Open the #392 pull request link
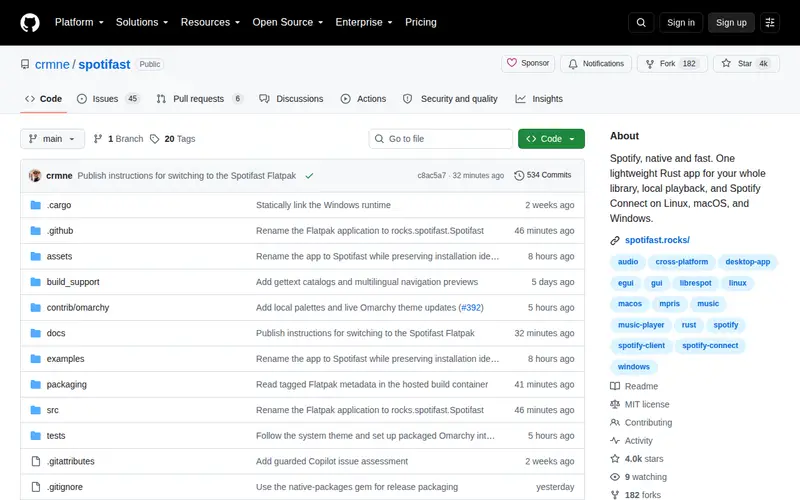800x500 pixels. 471,308
